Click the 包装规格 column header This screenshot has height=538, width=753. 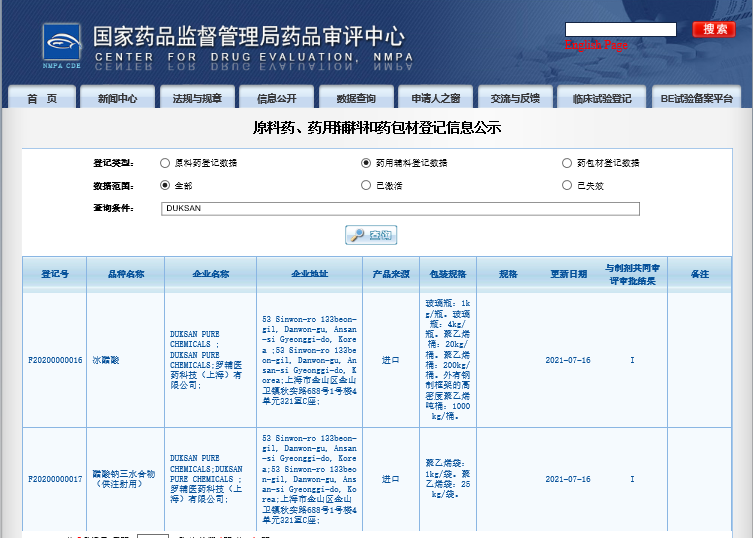coord(448,274)
